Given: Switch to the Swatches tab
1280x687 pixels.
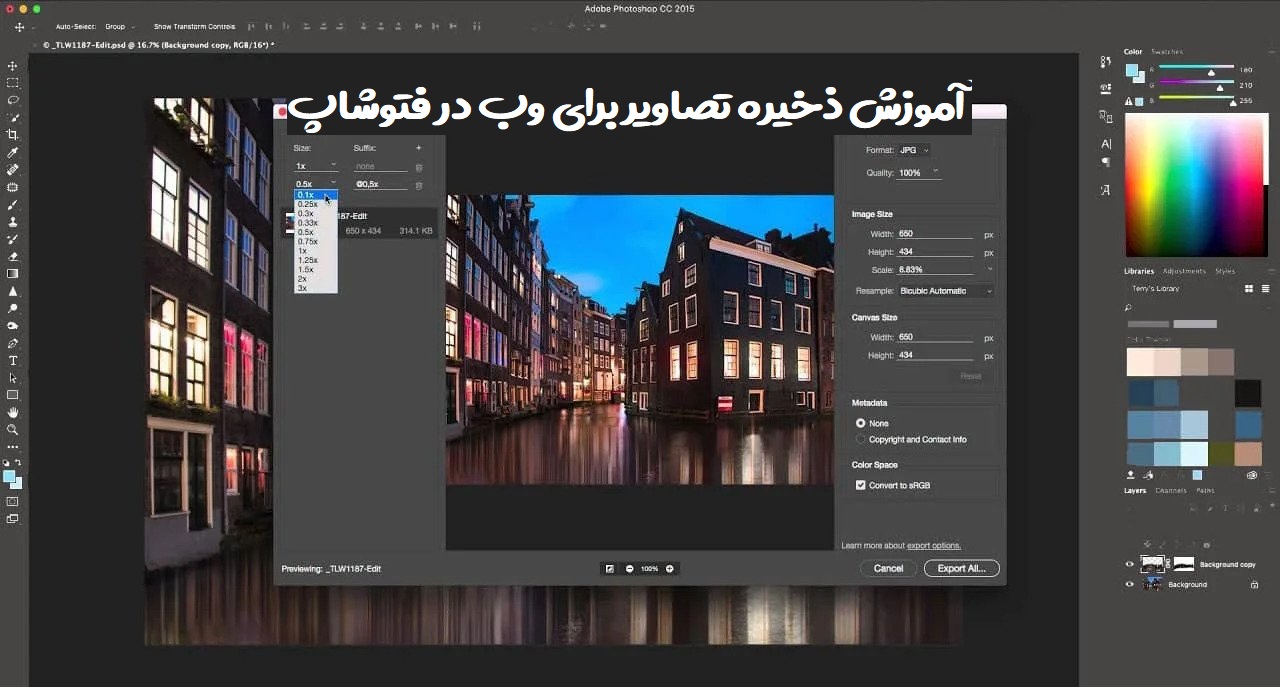Looking at the screenshot, I should tap(1166, 52).
